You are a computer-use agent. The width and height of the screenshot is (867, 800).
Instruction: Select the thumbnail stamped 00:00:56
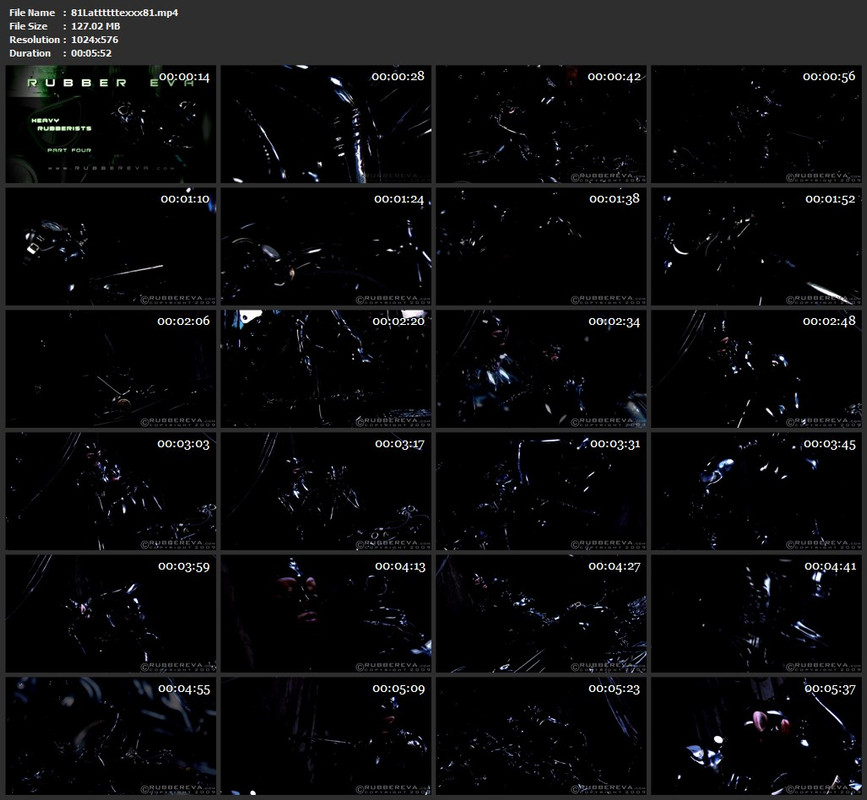click(756, 124)
